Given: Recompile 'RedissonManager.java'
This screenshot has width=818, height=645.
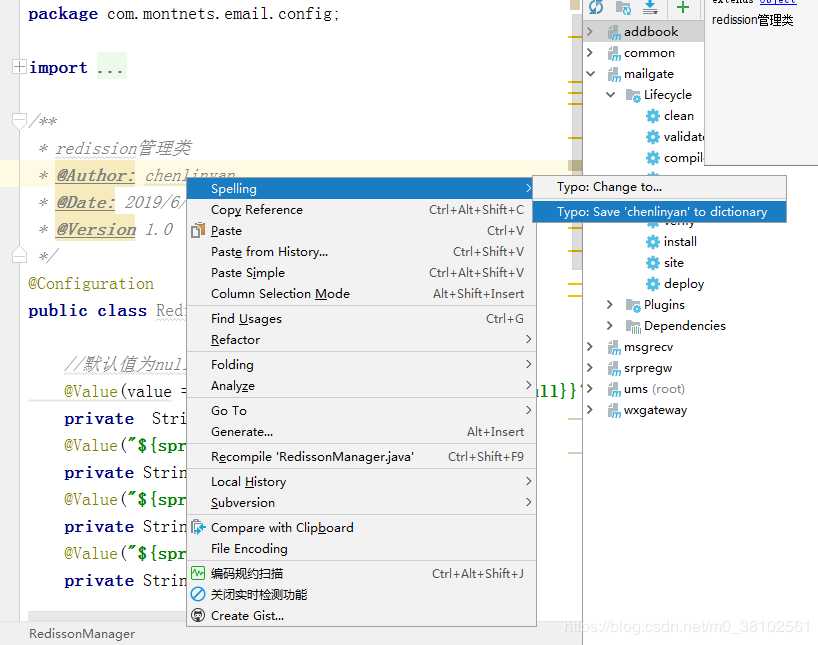Looking at the screenshot, I should click(x=361, y=457).
